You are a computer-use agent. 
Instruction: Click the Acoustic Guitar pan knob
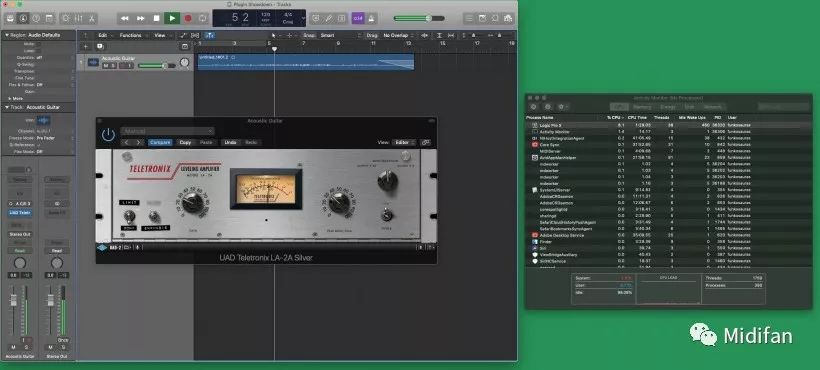pos(185,63)
